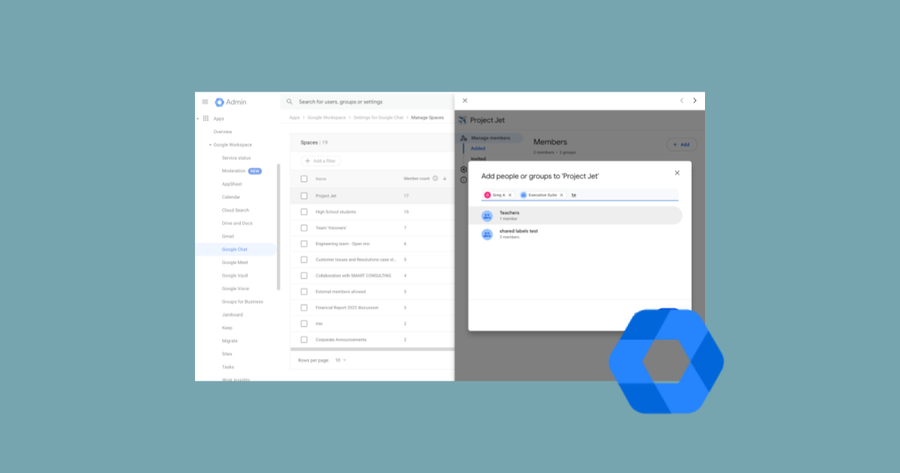The width and height of the screenshot is (900, 473).
Task: Check External members allowed checkbox
Action: click(x=304, y=292)
